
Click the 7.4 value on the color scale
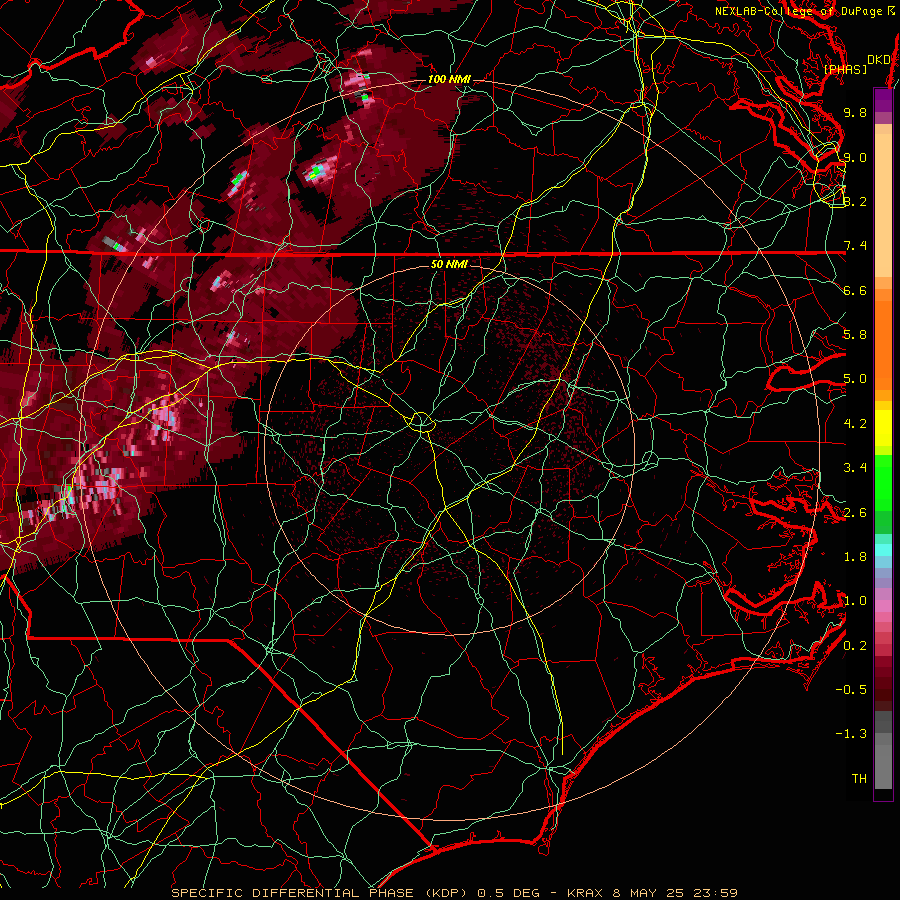point(855,246)
